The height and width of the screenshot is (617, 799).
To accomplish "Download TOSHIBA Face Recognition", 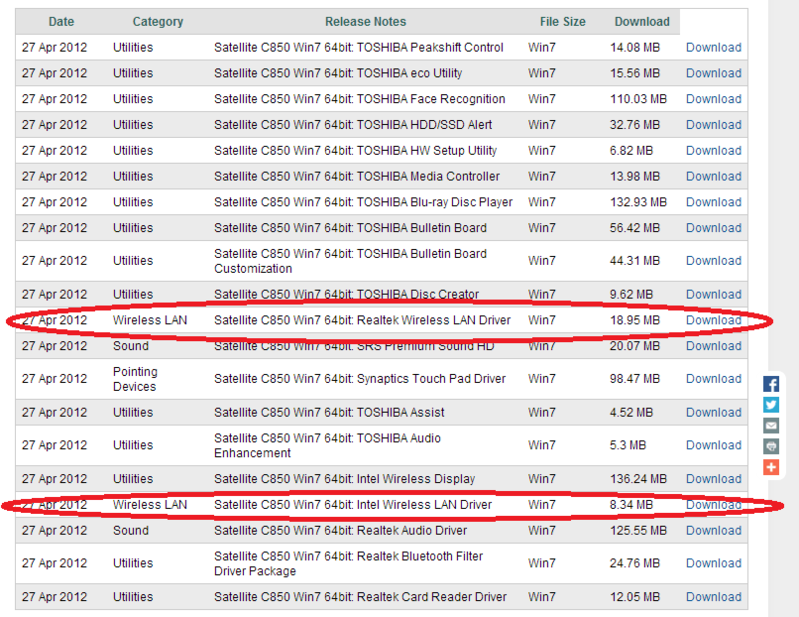I will pyautogui.click(x=713, y=99).
